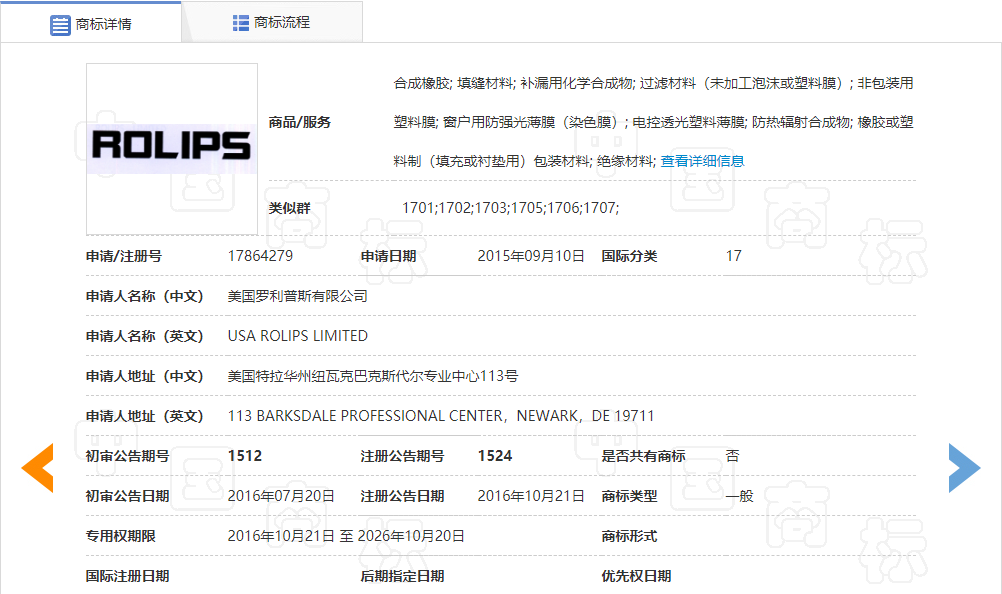Click the document icon on 商标详情 tab

[x=60, y=24]
